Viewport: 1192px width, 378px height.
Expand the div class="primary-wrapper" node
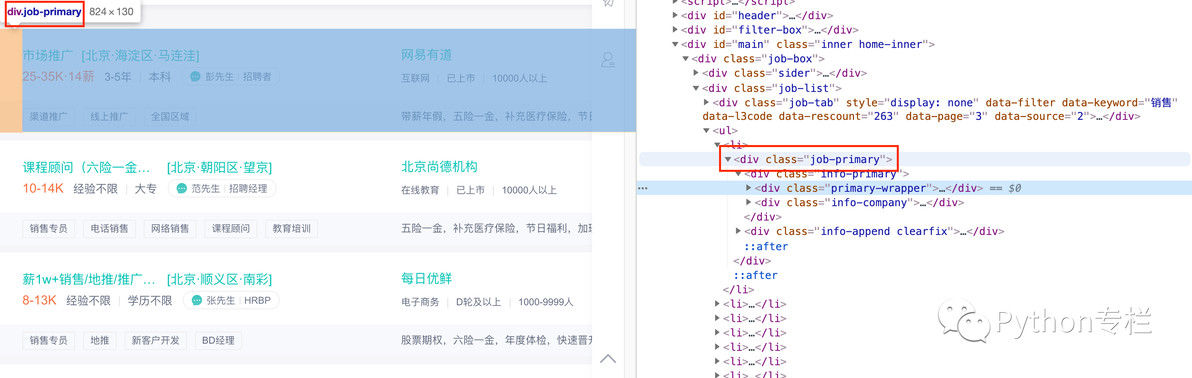[x=749, y=188]
